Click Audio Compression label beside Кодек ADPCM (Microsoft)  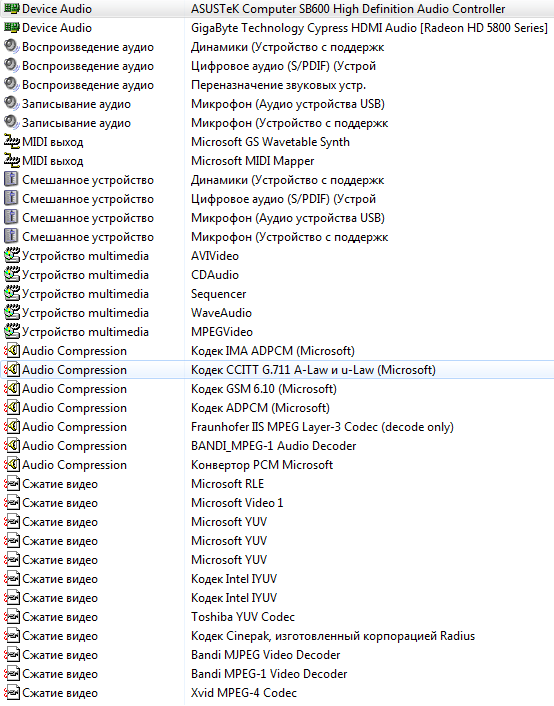pos(74,407)
